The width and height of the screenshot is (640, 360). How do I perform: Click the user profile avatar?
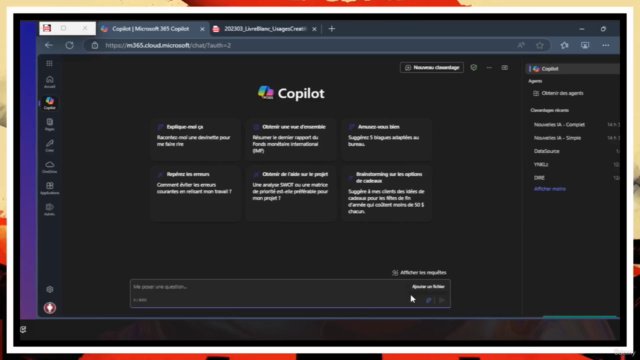(x=50, y=308)
